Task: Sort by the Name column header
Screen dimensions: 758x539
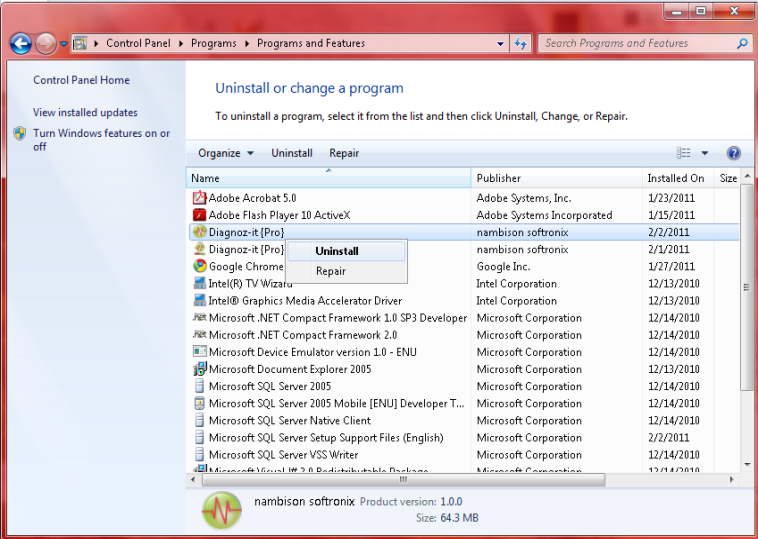Action: 328,178
